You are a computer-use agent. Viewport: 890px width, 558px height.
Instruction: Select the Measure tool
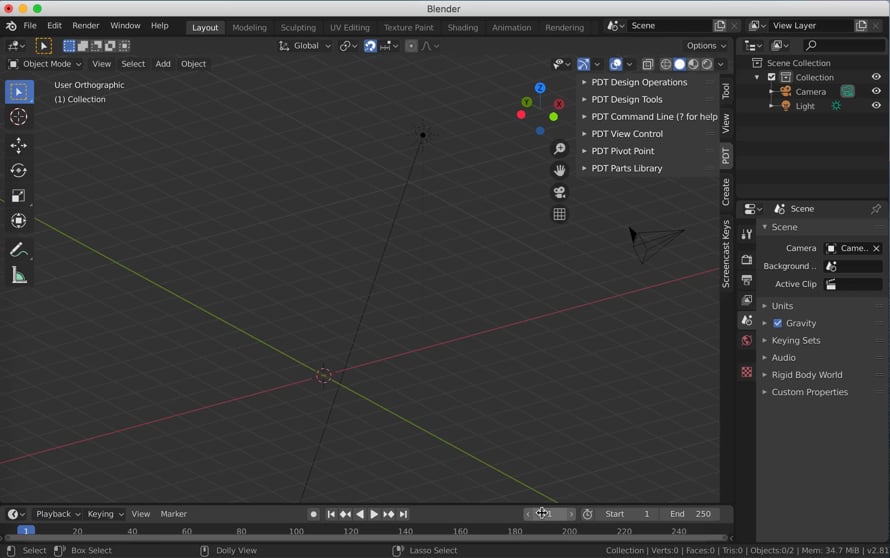coord(18,276)
